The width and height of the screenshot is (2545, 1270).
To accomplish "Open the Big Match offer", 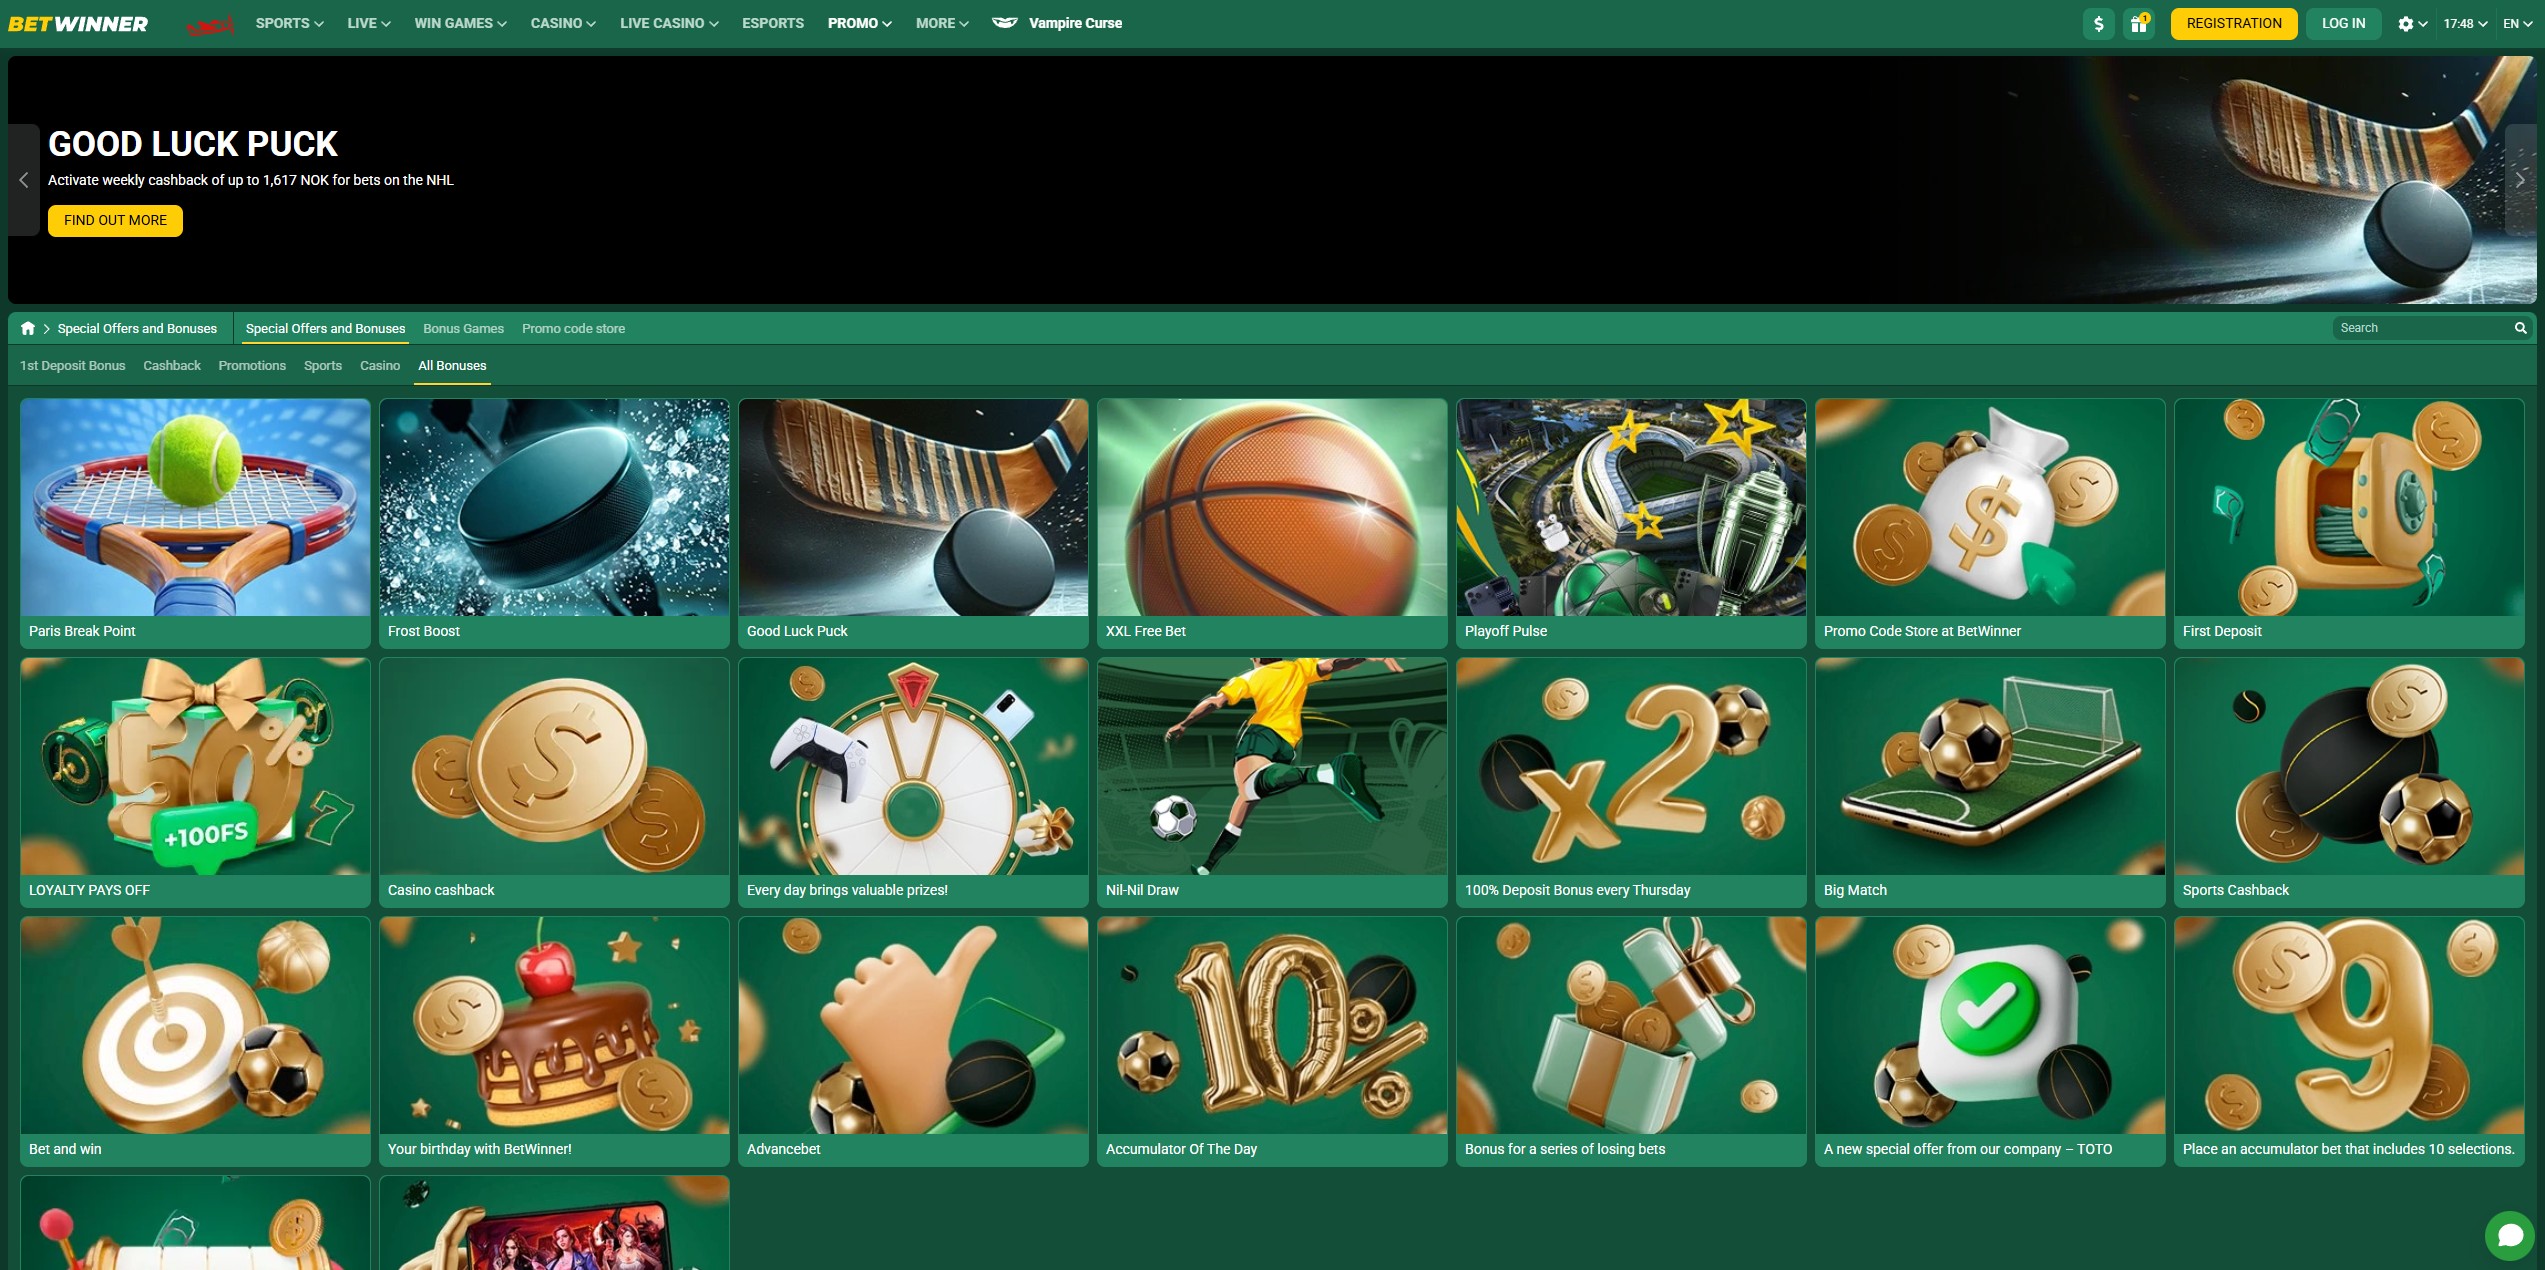I will (1990, 782).
